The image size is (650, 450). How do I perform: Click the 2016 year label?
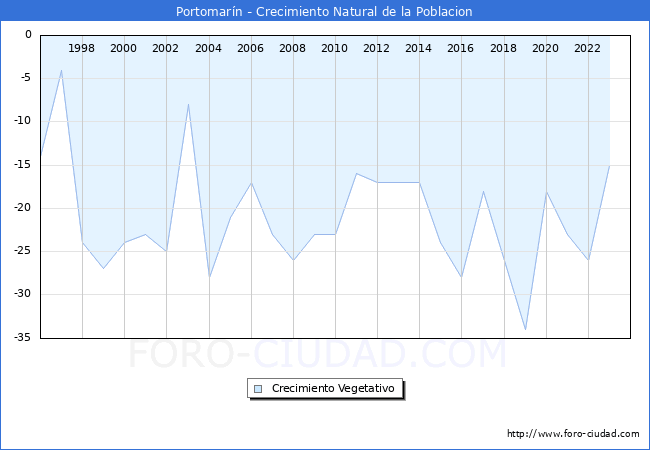[x=461, y=48]
